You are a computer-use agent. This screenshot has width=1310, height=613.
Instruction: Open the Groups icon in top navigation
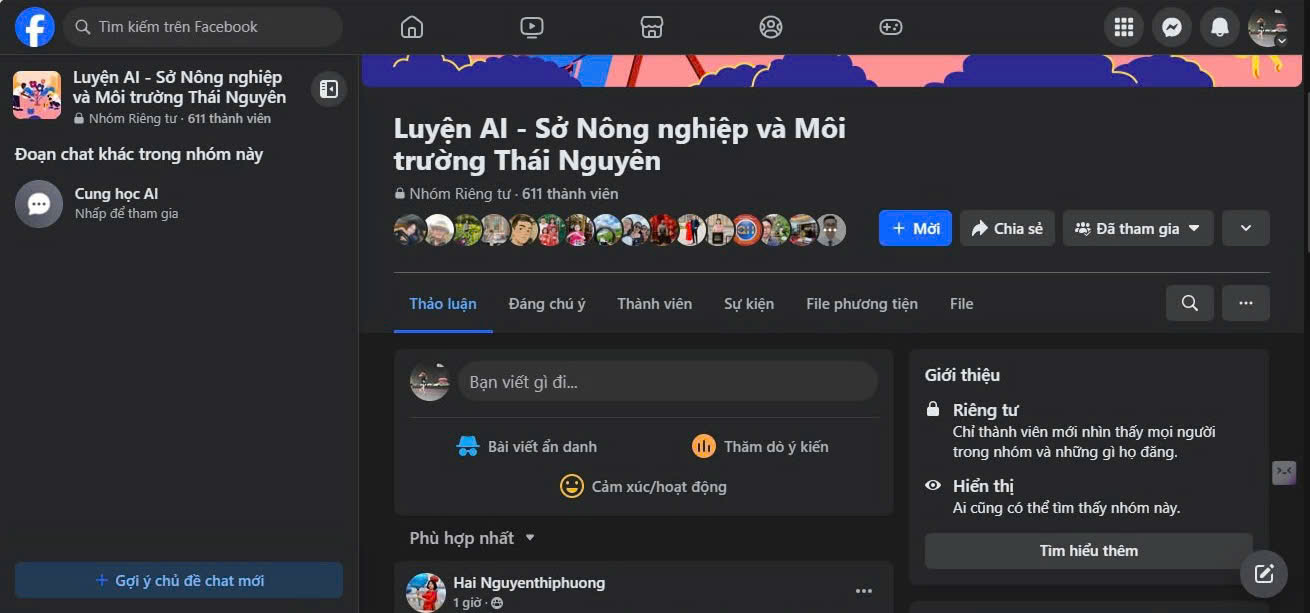(771, 27)
